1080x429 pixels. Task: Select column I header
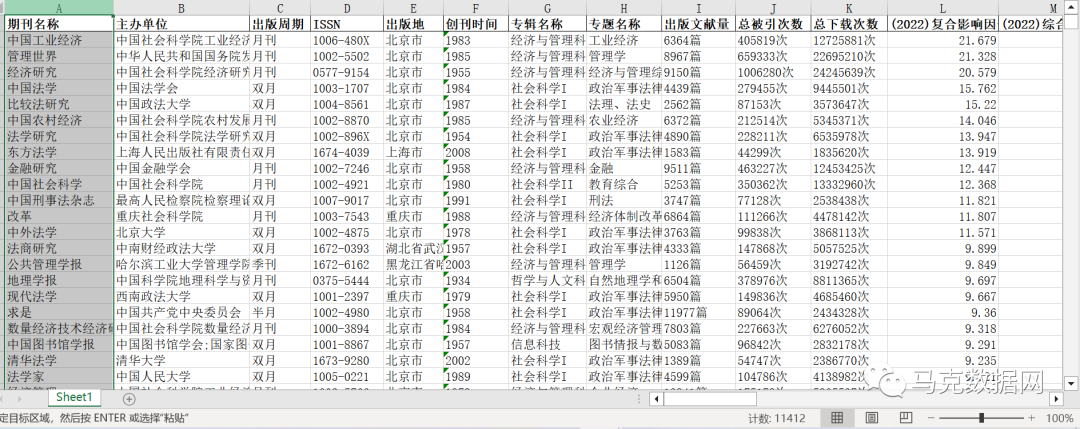[698, 8]
